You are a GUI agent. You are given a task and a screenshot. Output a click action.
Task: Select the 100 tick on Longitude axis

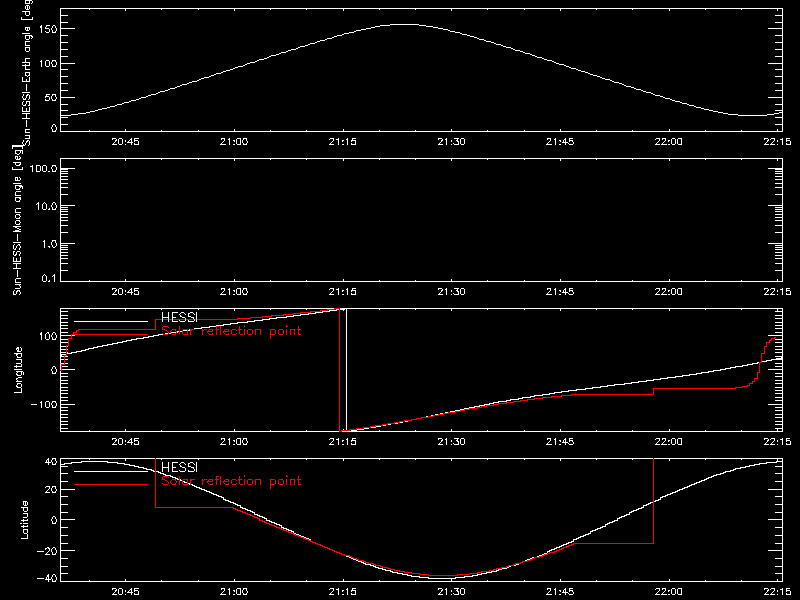click(47, 337)
